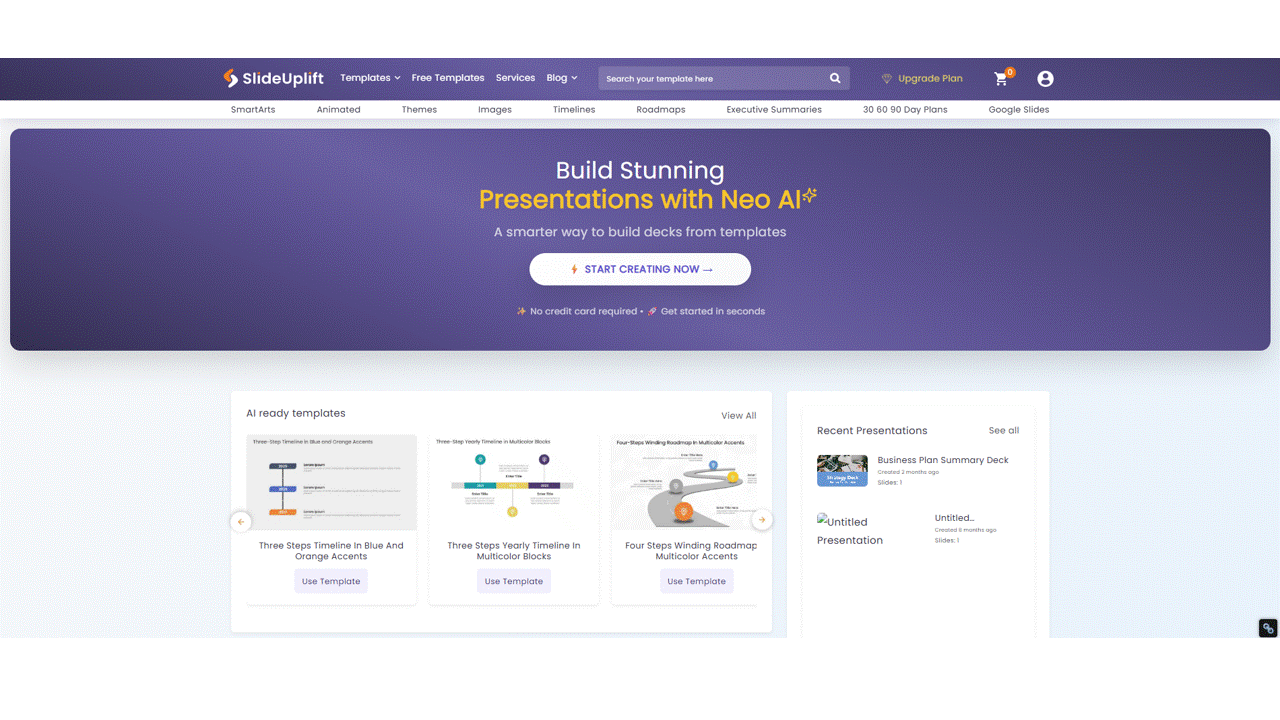Go to the SmartArts category

pyautogui.click(x=253, y=109)
